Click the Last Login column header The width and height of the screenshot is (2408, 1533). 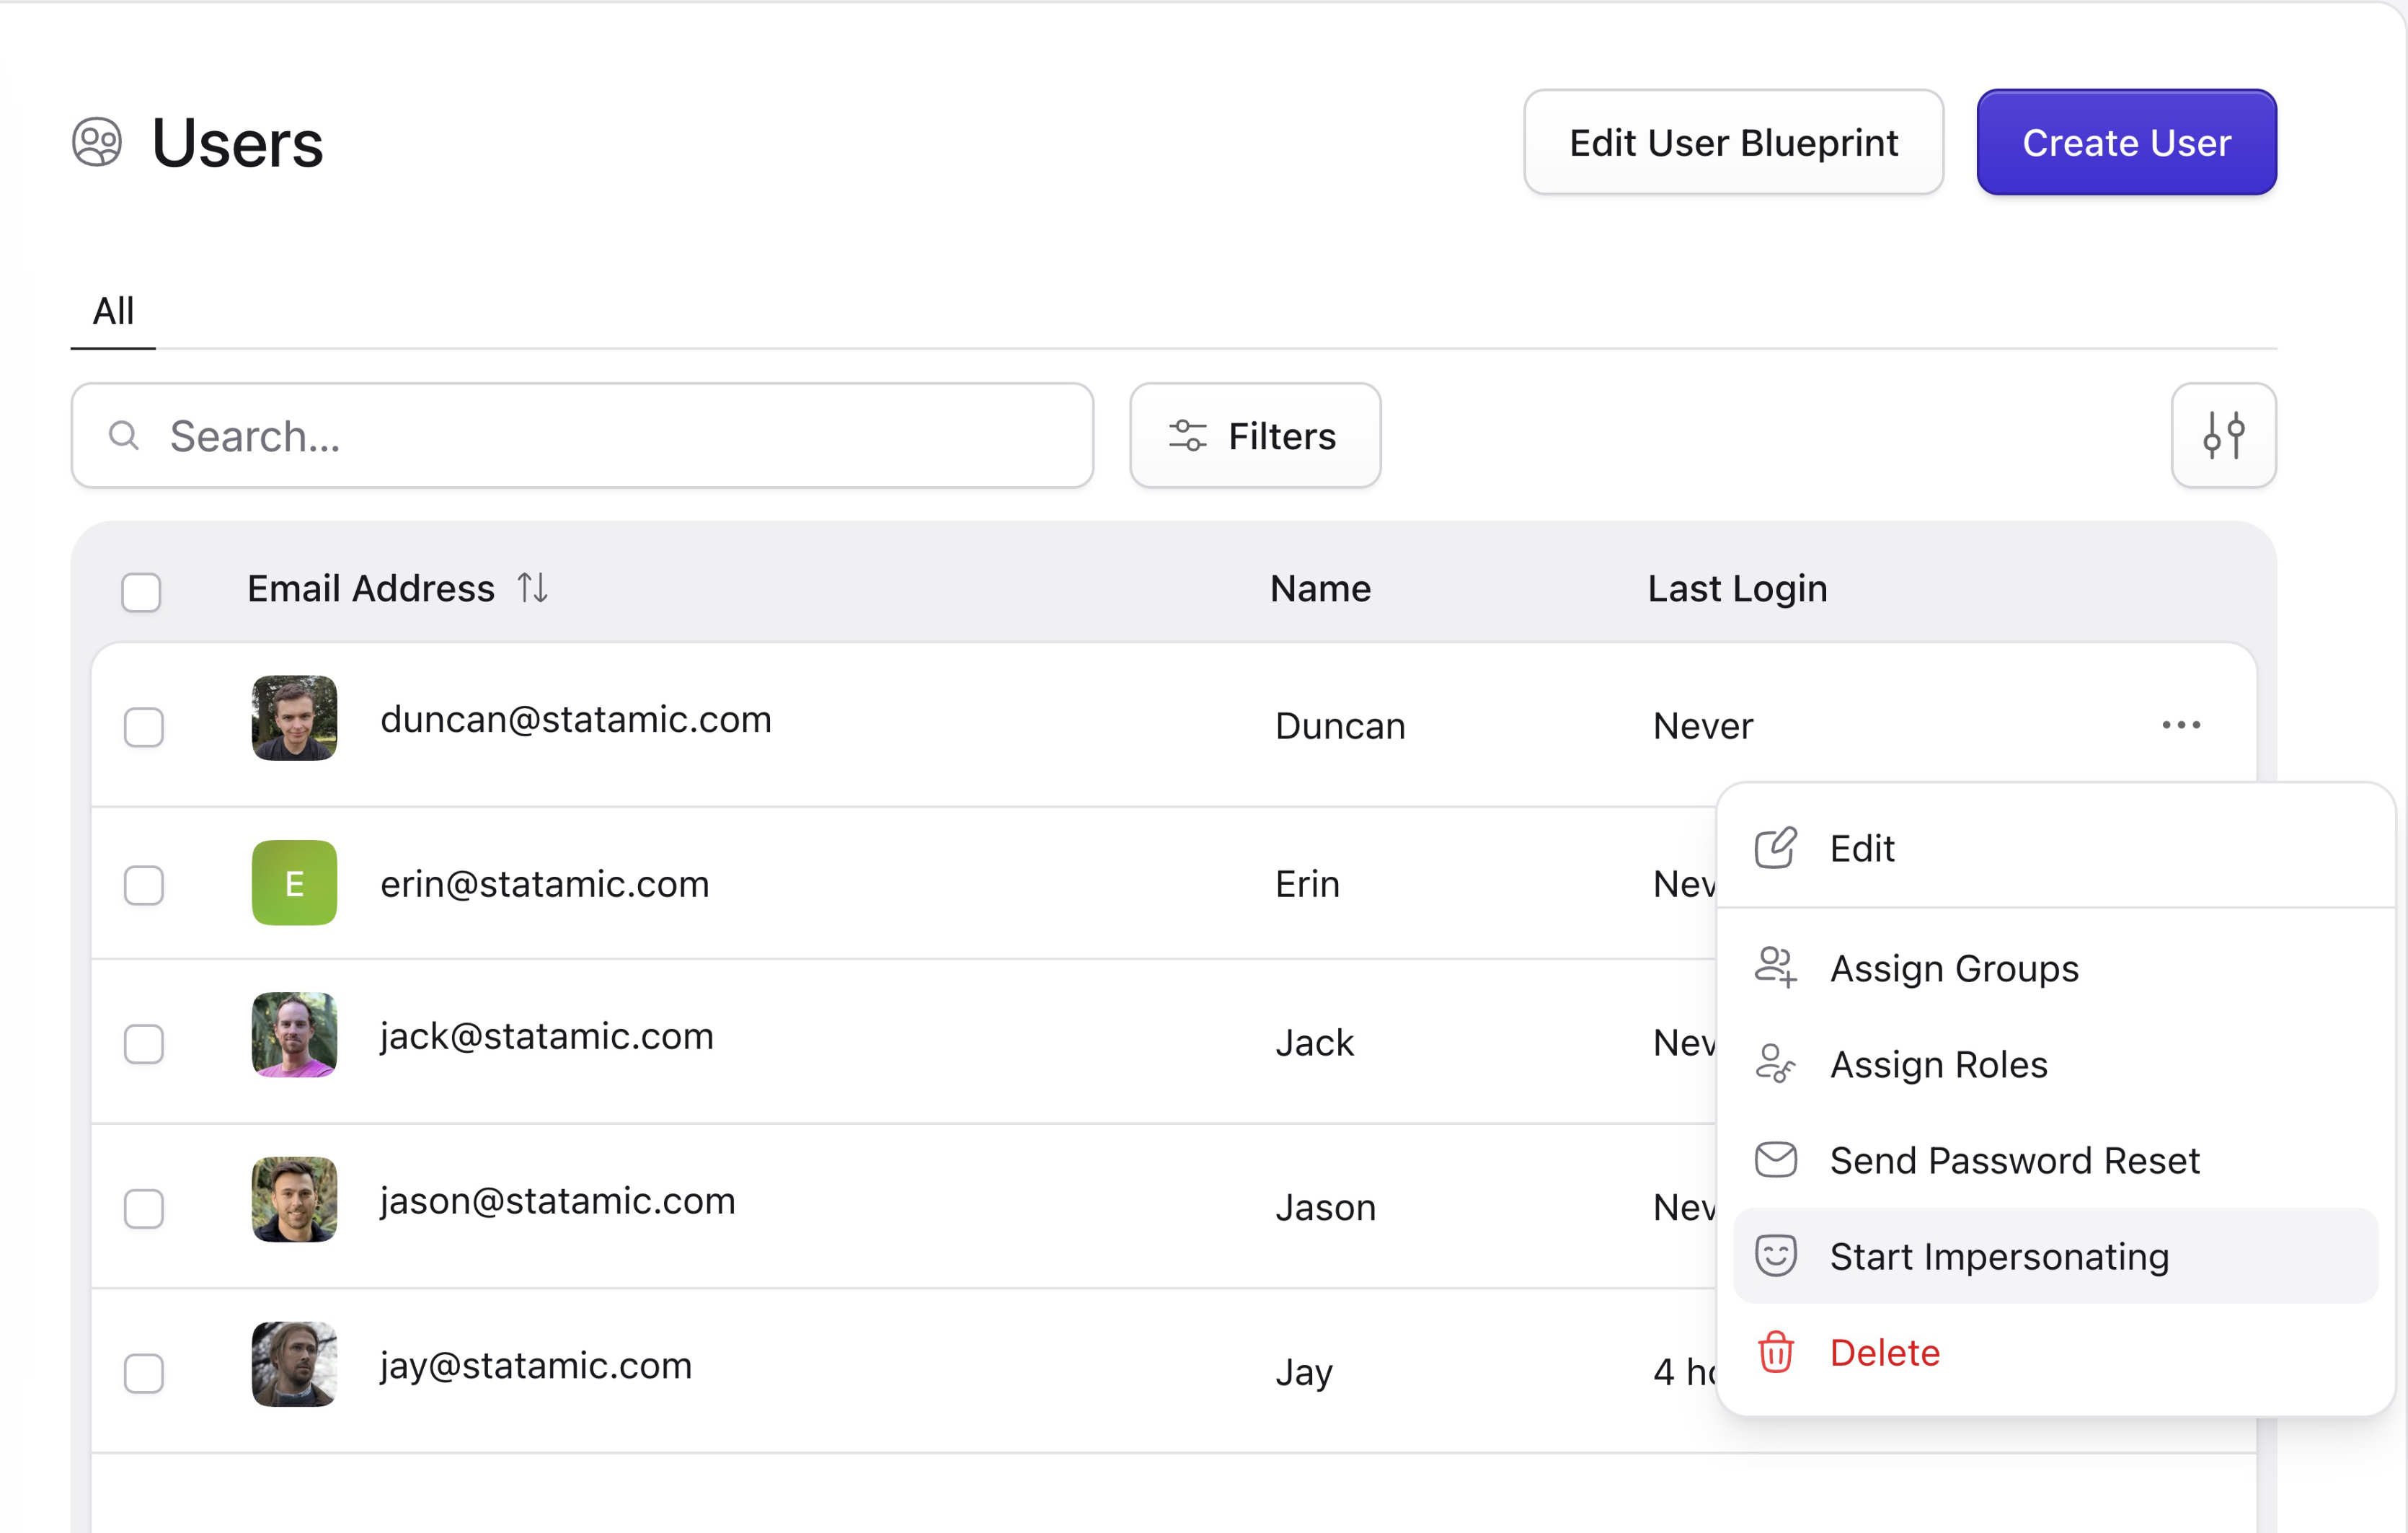[x=1737, y=588]
